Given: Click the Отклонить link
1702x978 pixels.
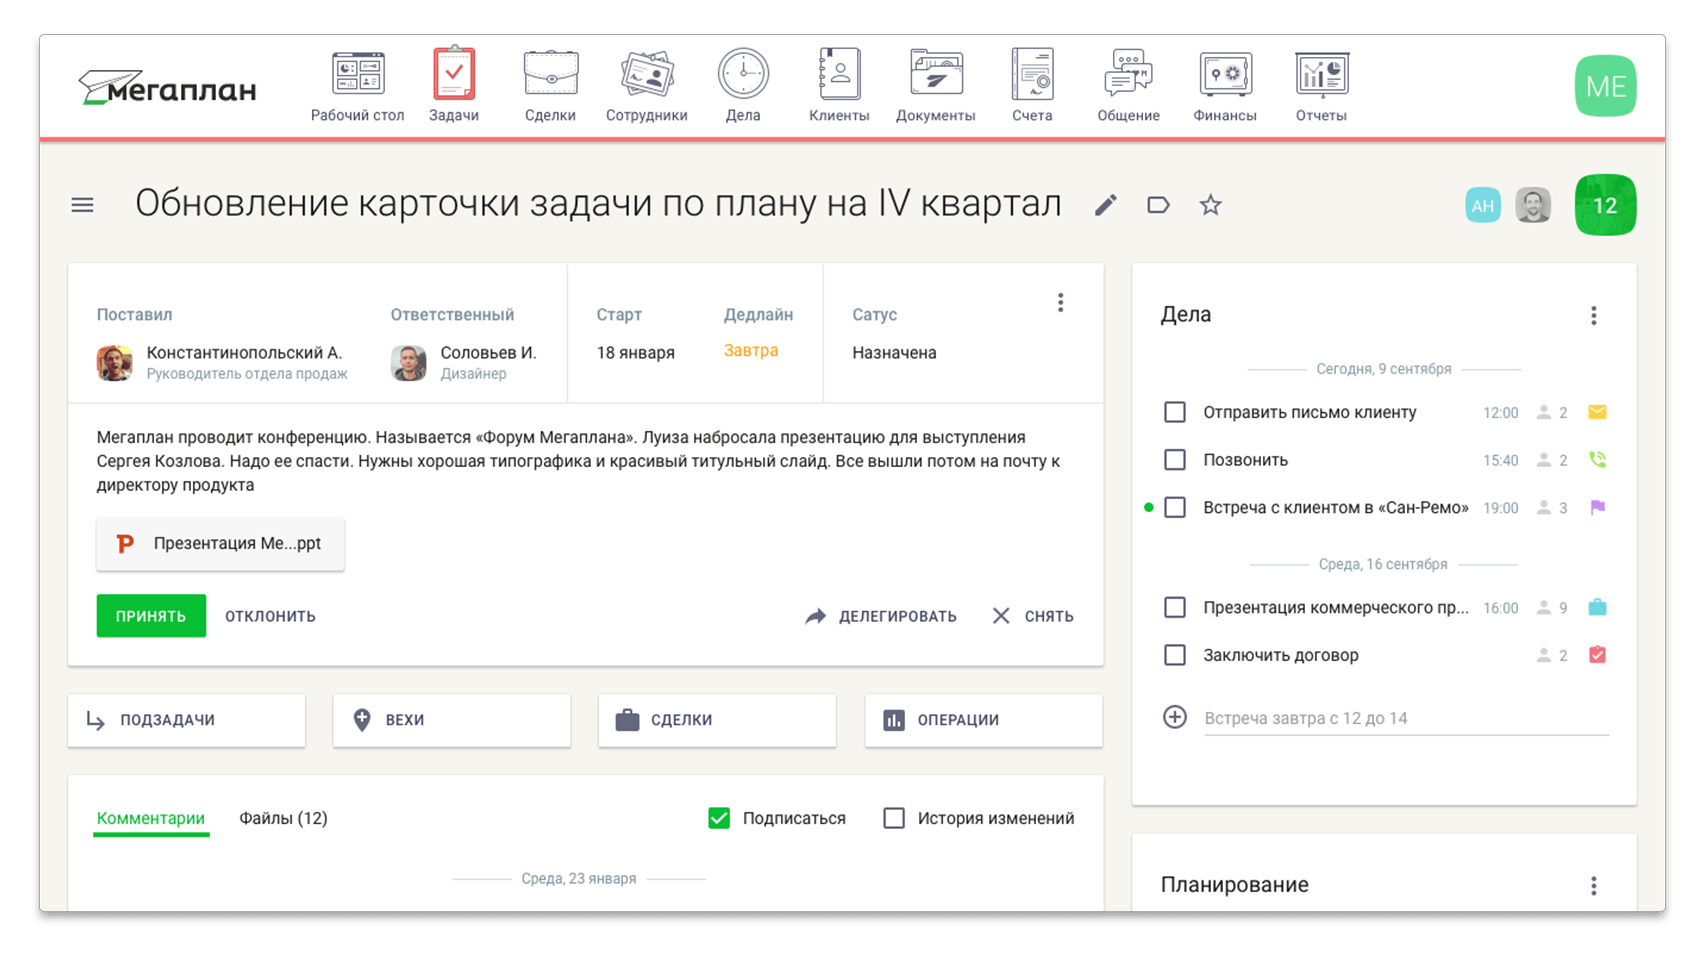Looking at the screenshot, I should tap(269, 616).
